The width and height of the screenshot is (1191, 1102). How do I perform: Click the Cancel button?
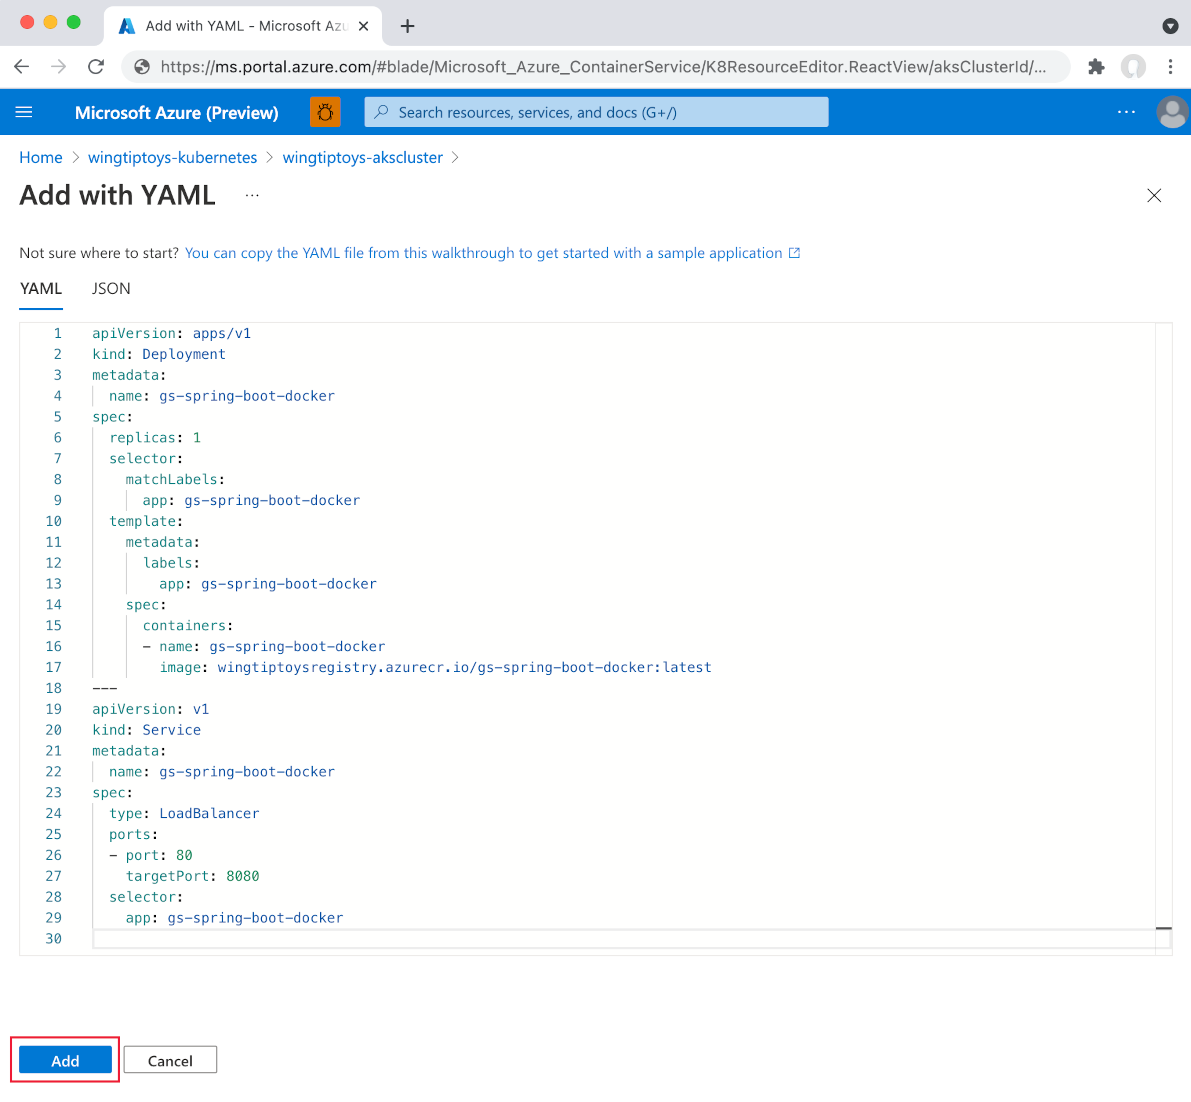170,1059
